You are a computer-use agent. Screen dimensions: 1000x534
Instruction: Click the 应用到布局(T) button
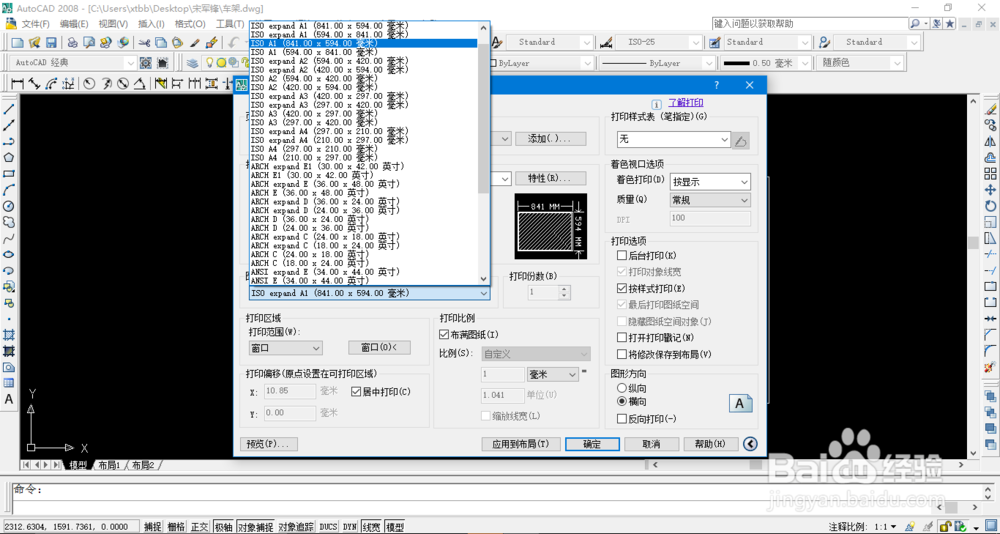click(x=521, y=444)
